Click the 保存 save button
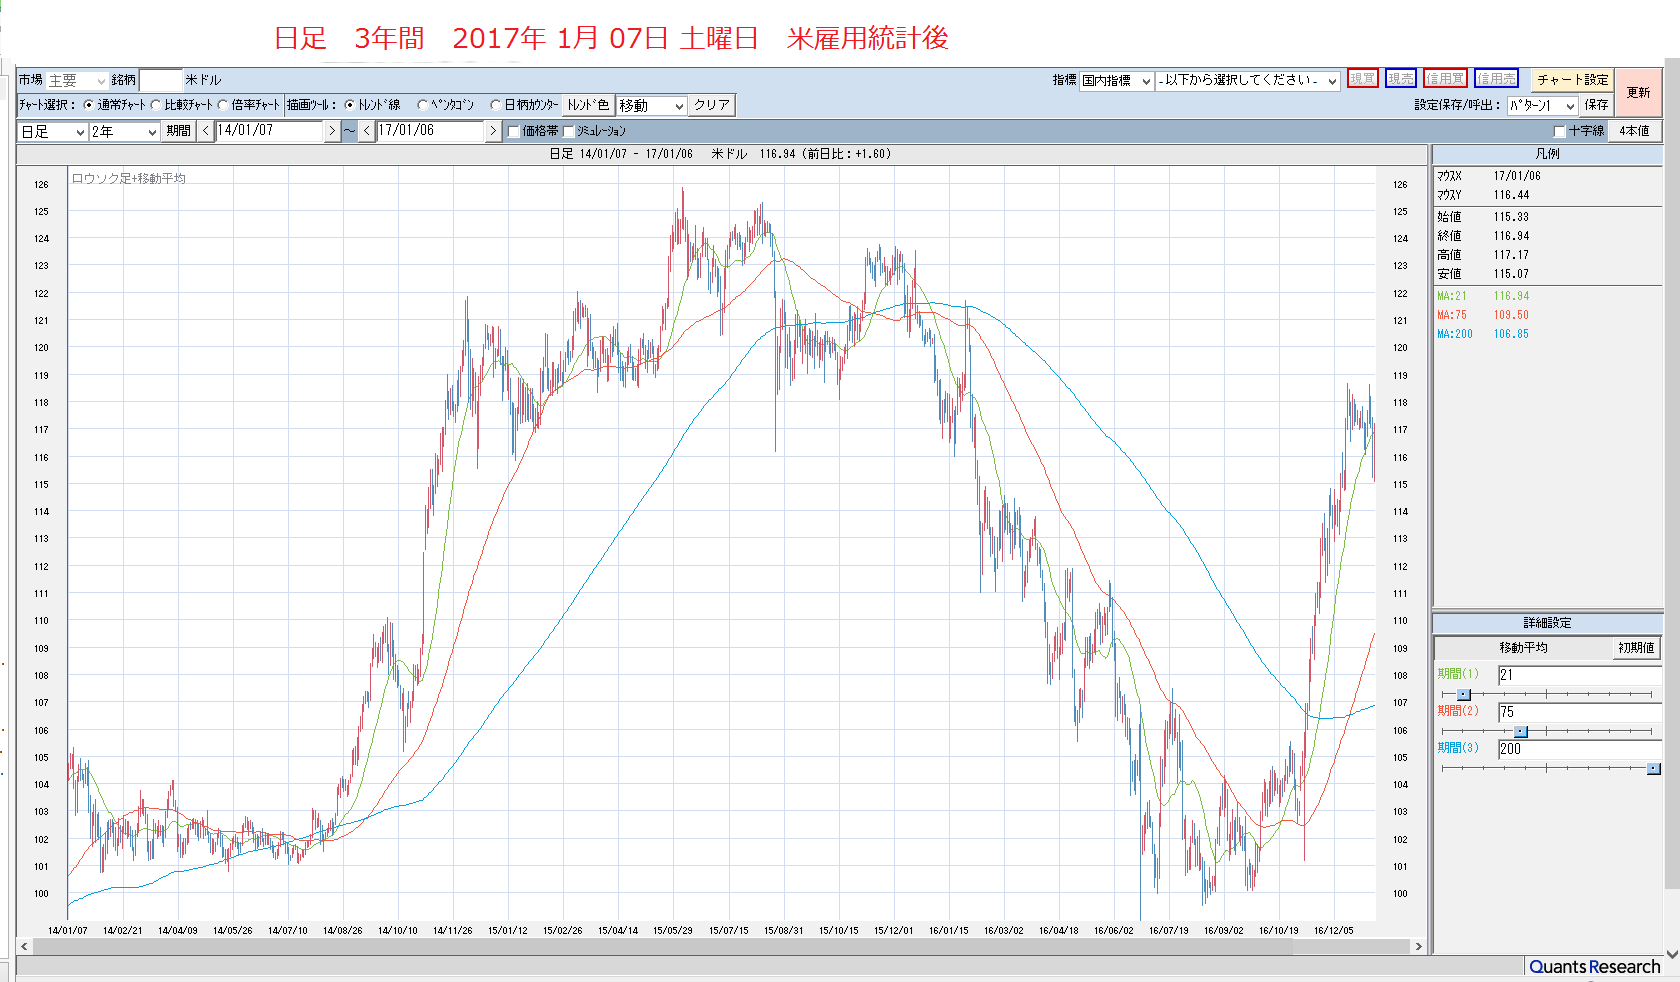Image resolution: width=1680 pixels, height=982 pixels. (x=1596, y=105)
